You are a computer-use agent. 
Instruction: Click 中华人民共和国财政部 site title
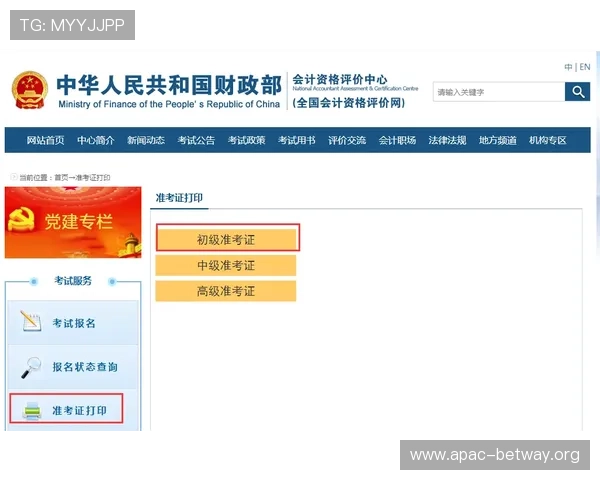[169, 85]
